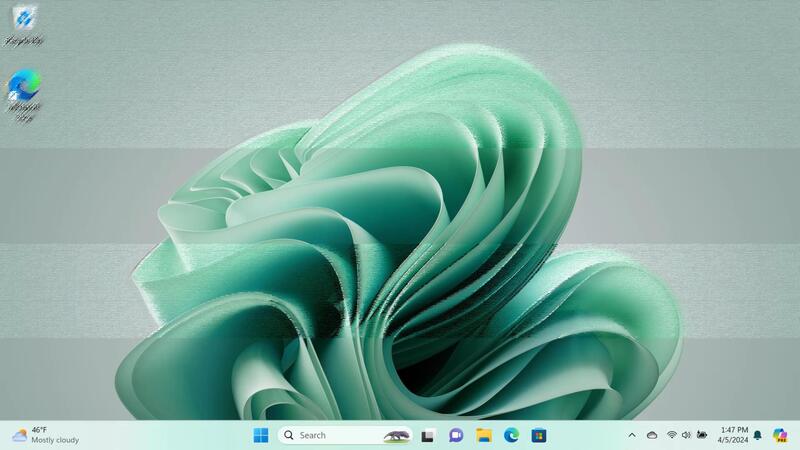Launch Copilot preview from the taskbar
Screen dimensions: 800x450
pos(780,435)
